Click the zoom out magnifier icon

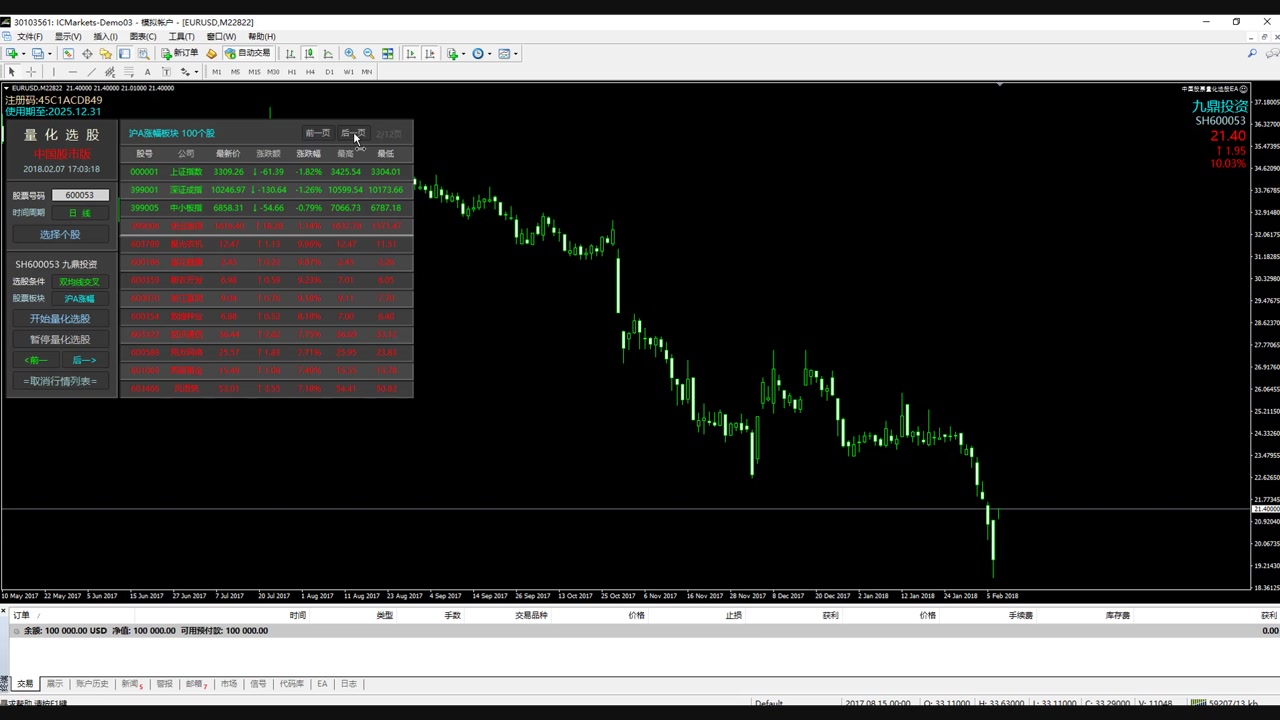(369, 54)
